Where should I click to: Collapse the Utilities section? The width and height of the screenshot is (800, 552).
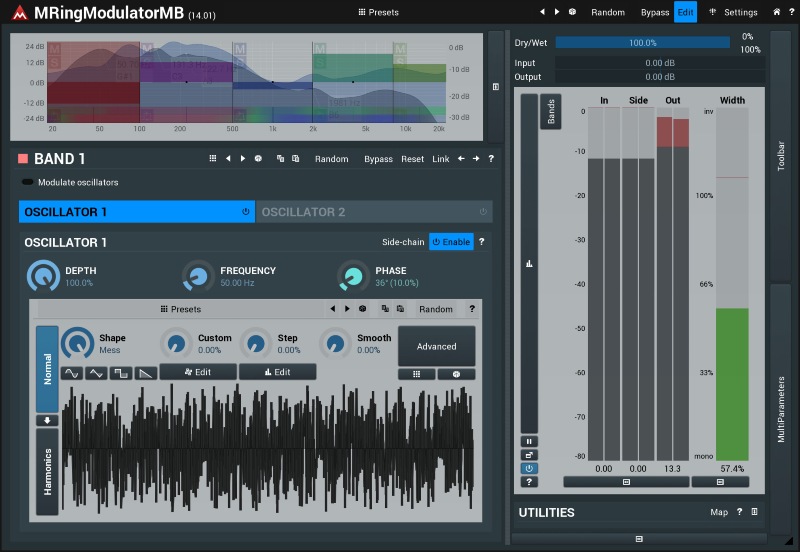(755, 512)
